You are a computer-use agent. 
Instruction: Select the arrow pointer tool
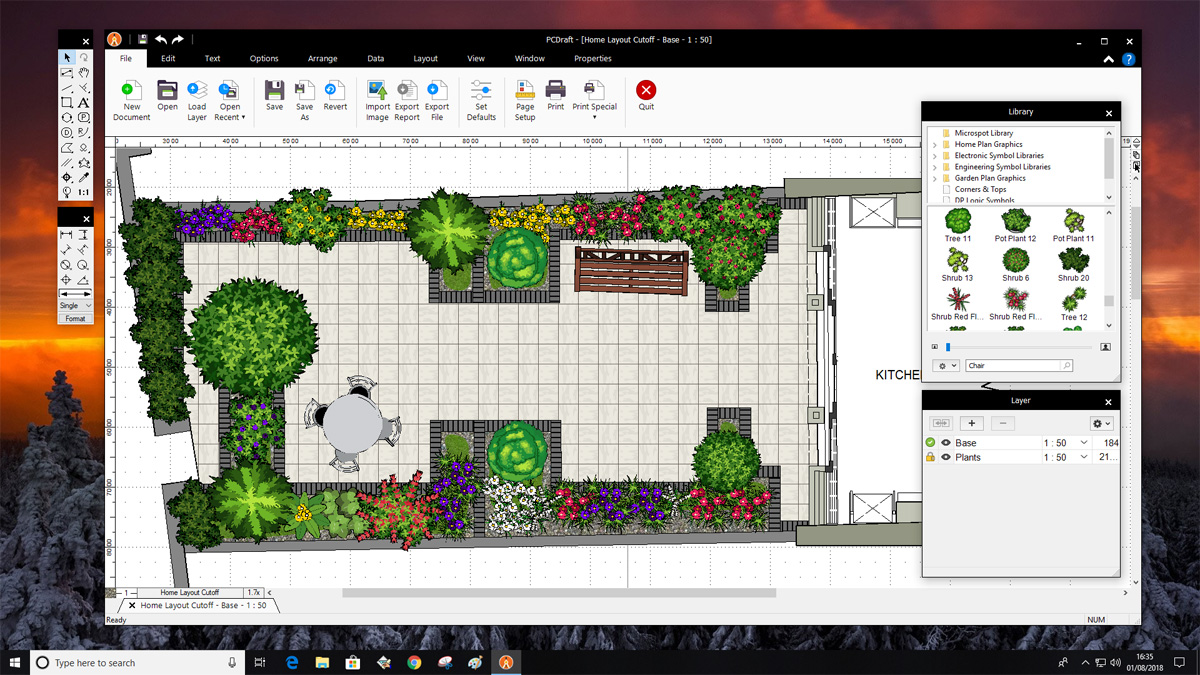point(66,57)
